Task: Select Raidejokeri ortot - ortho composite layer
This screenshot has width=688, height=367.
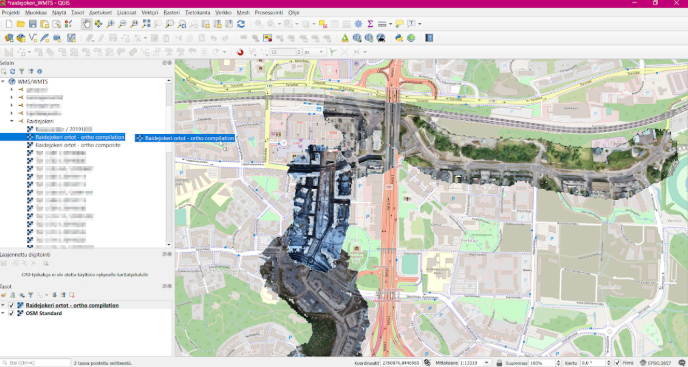Action: (78, 145)
